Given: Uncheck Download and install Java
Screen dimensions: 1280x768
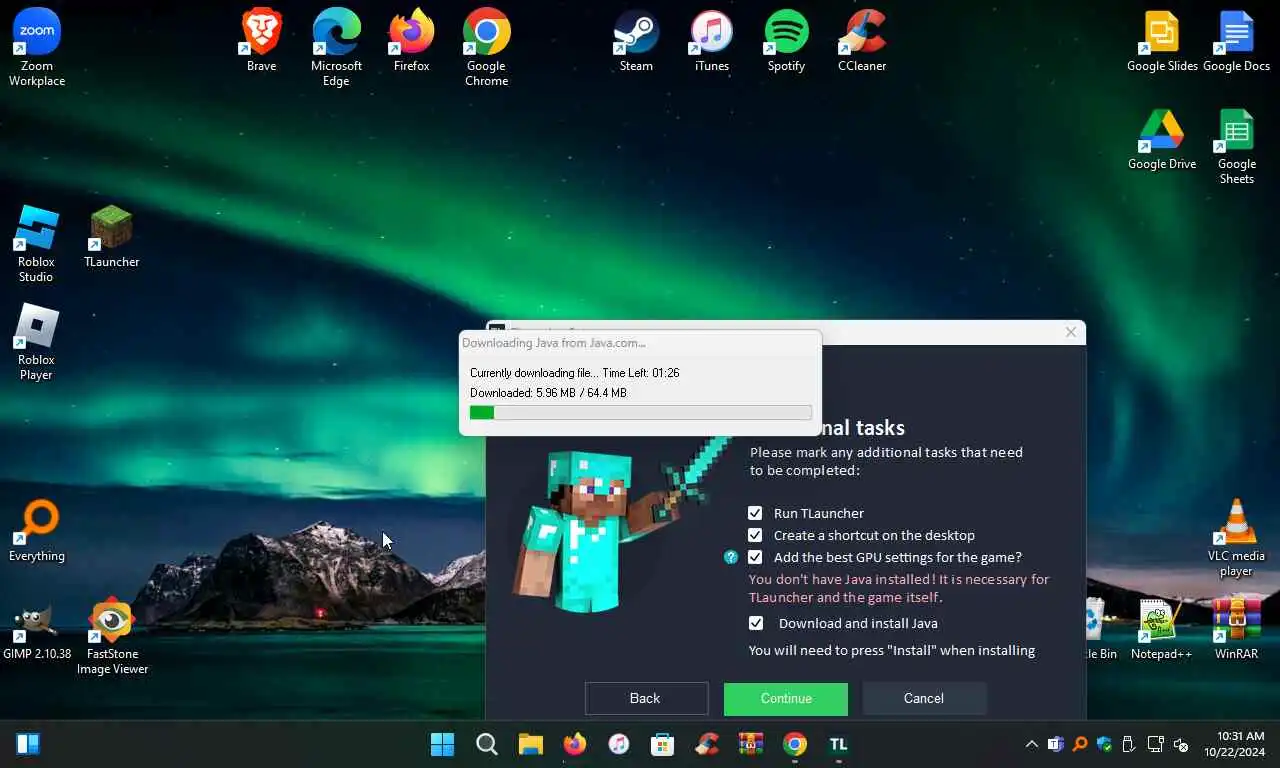Looking at the screenshot, I should tap(756, 623).
